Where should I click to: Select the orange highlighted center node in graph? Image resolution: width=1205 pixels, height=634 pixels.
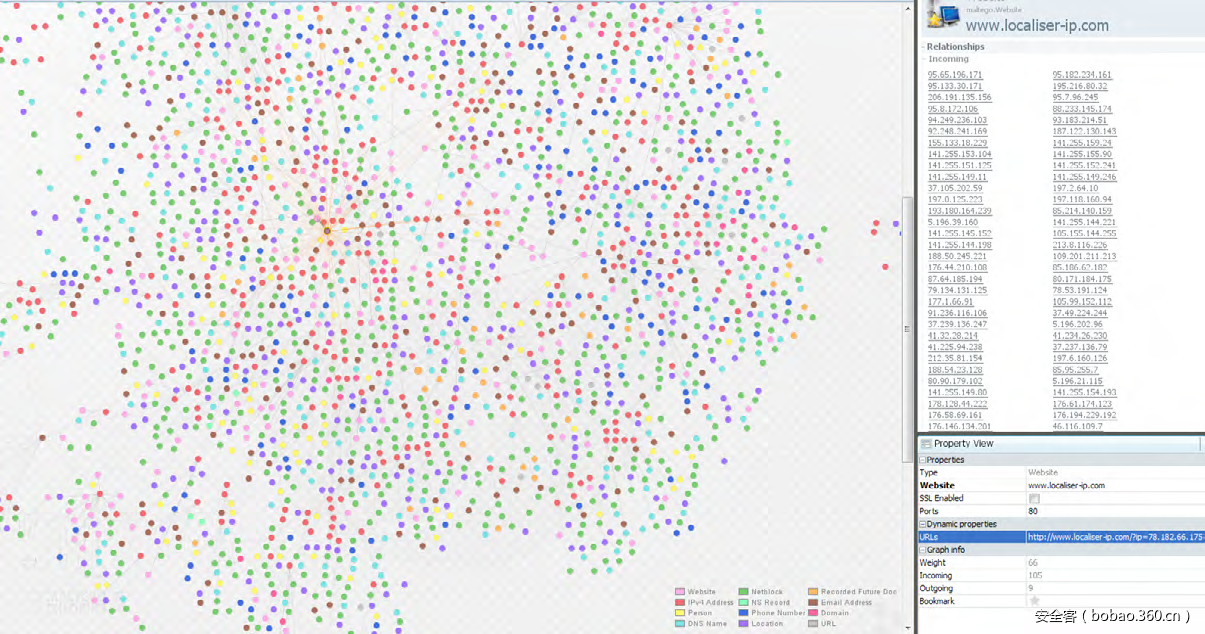(327, 231)
